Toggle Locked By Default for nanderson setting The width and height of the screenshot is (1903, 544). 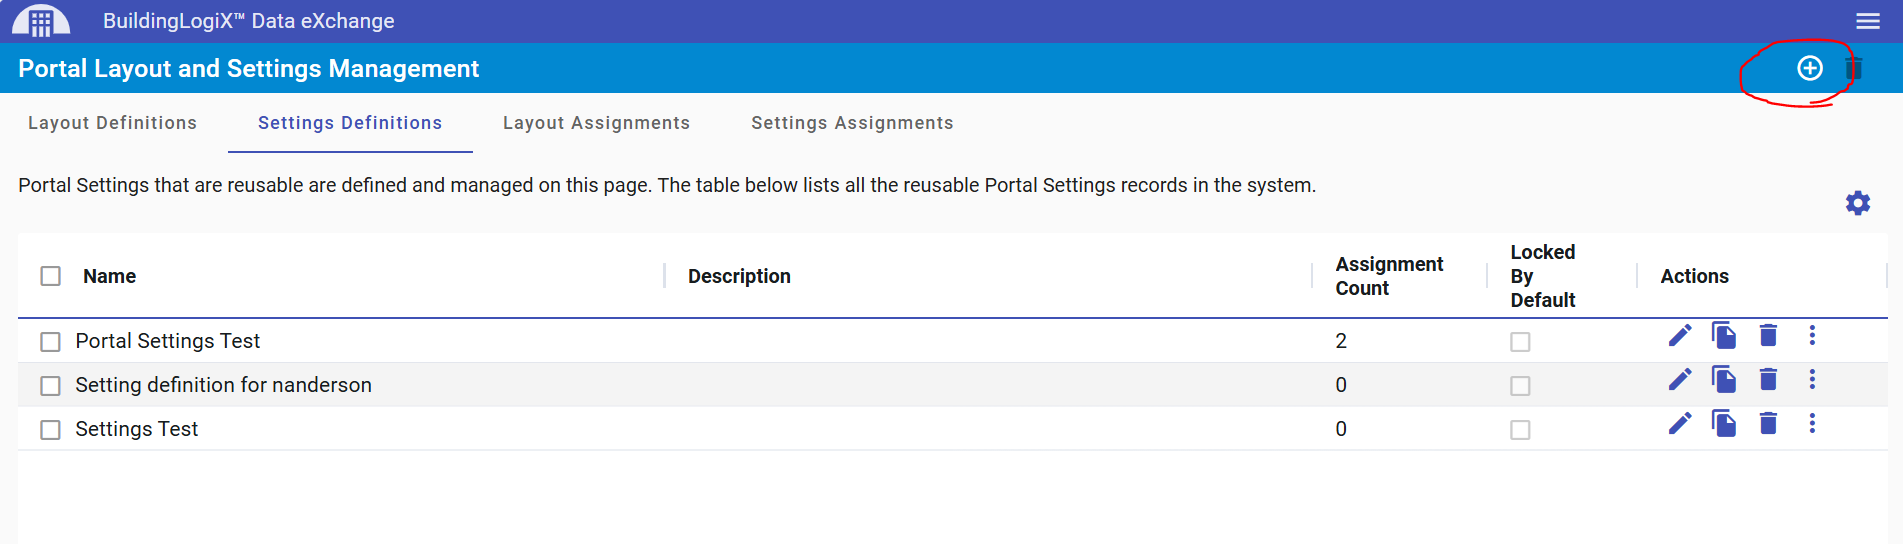coord(1520,386)
